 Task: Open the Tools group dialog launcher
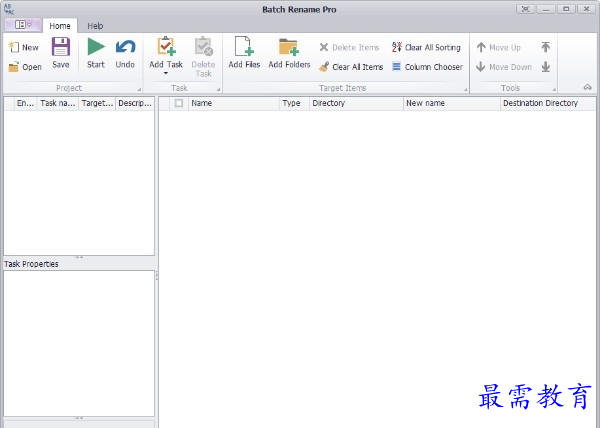(x=554, y=90)
